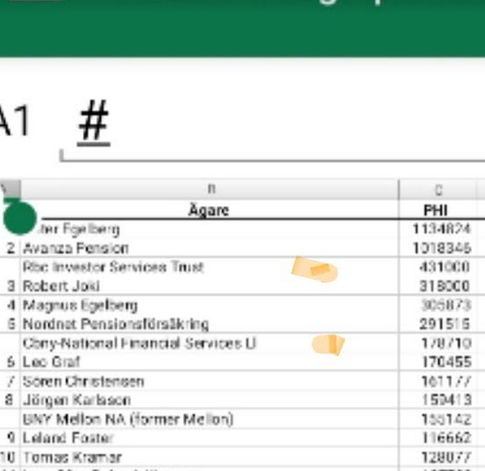Tap the green cell selection handle
This screenshot has width=485, height=471.
(x=20, y=218)
